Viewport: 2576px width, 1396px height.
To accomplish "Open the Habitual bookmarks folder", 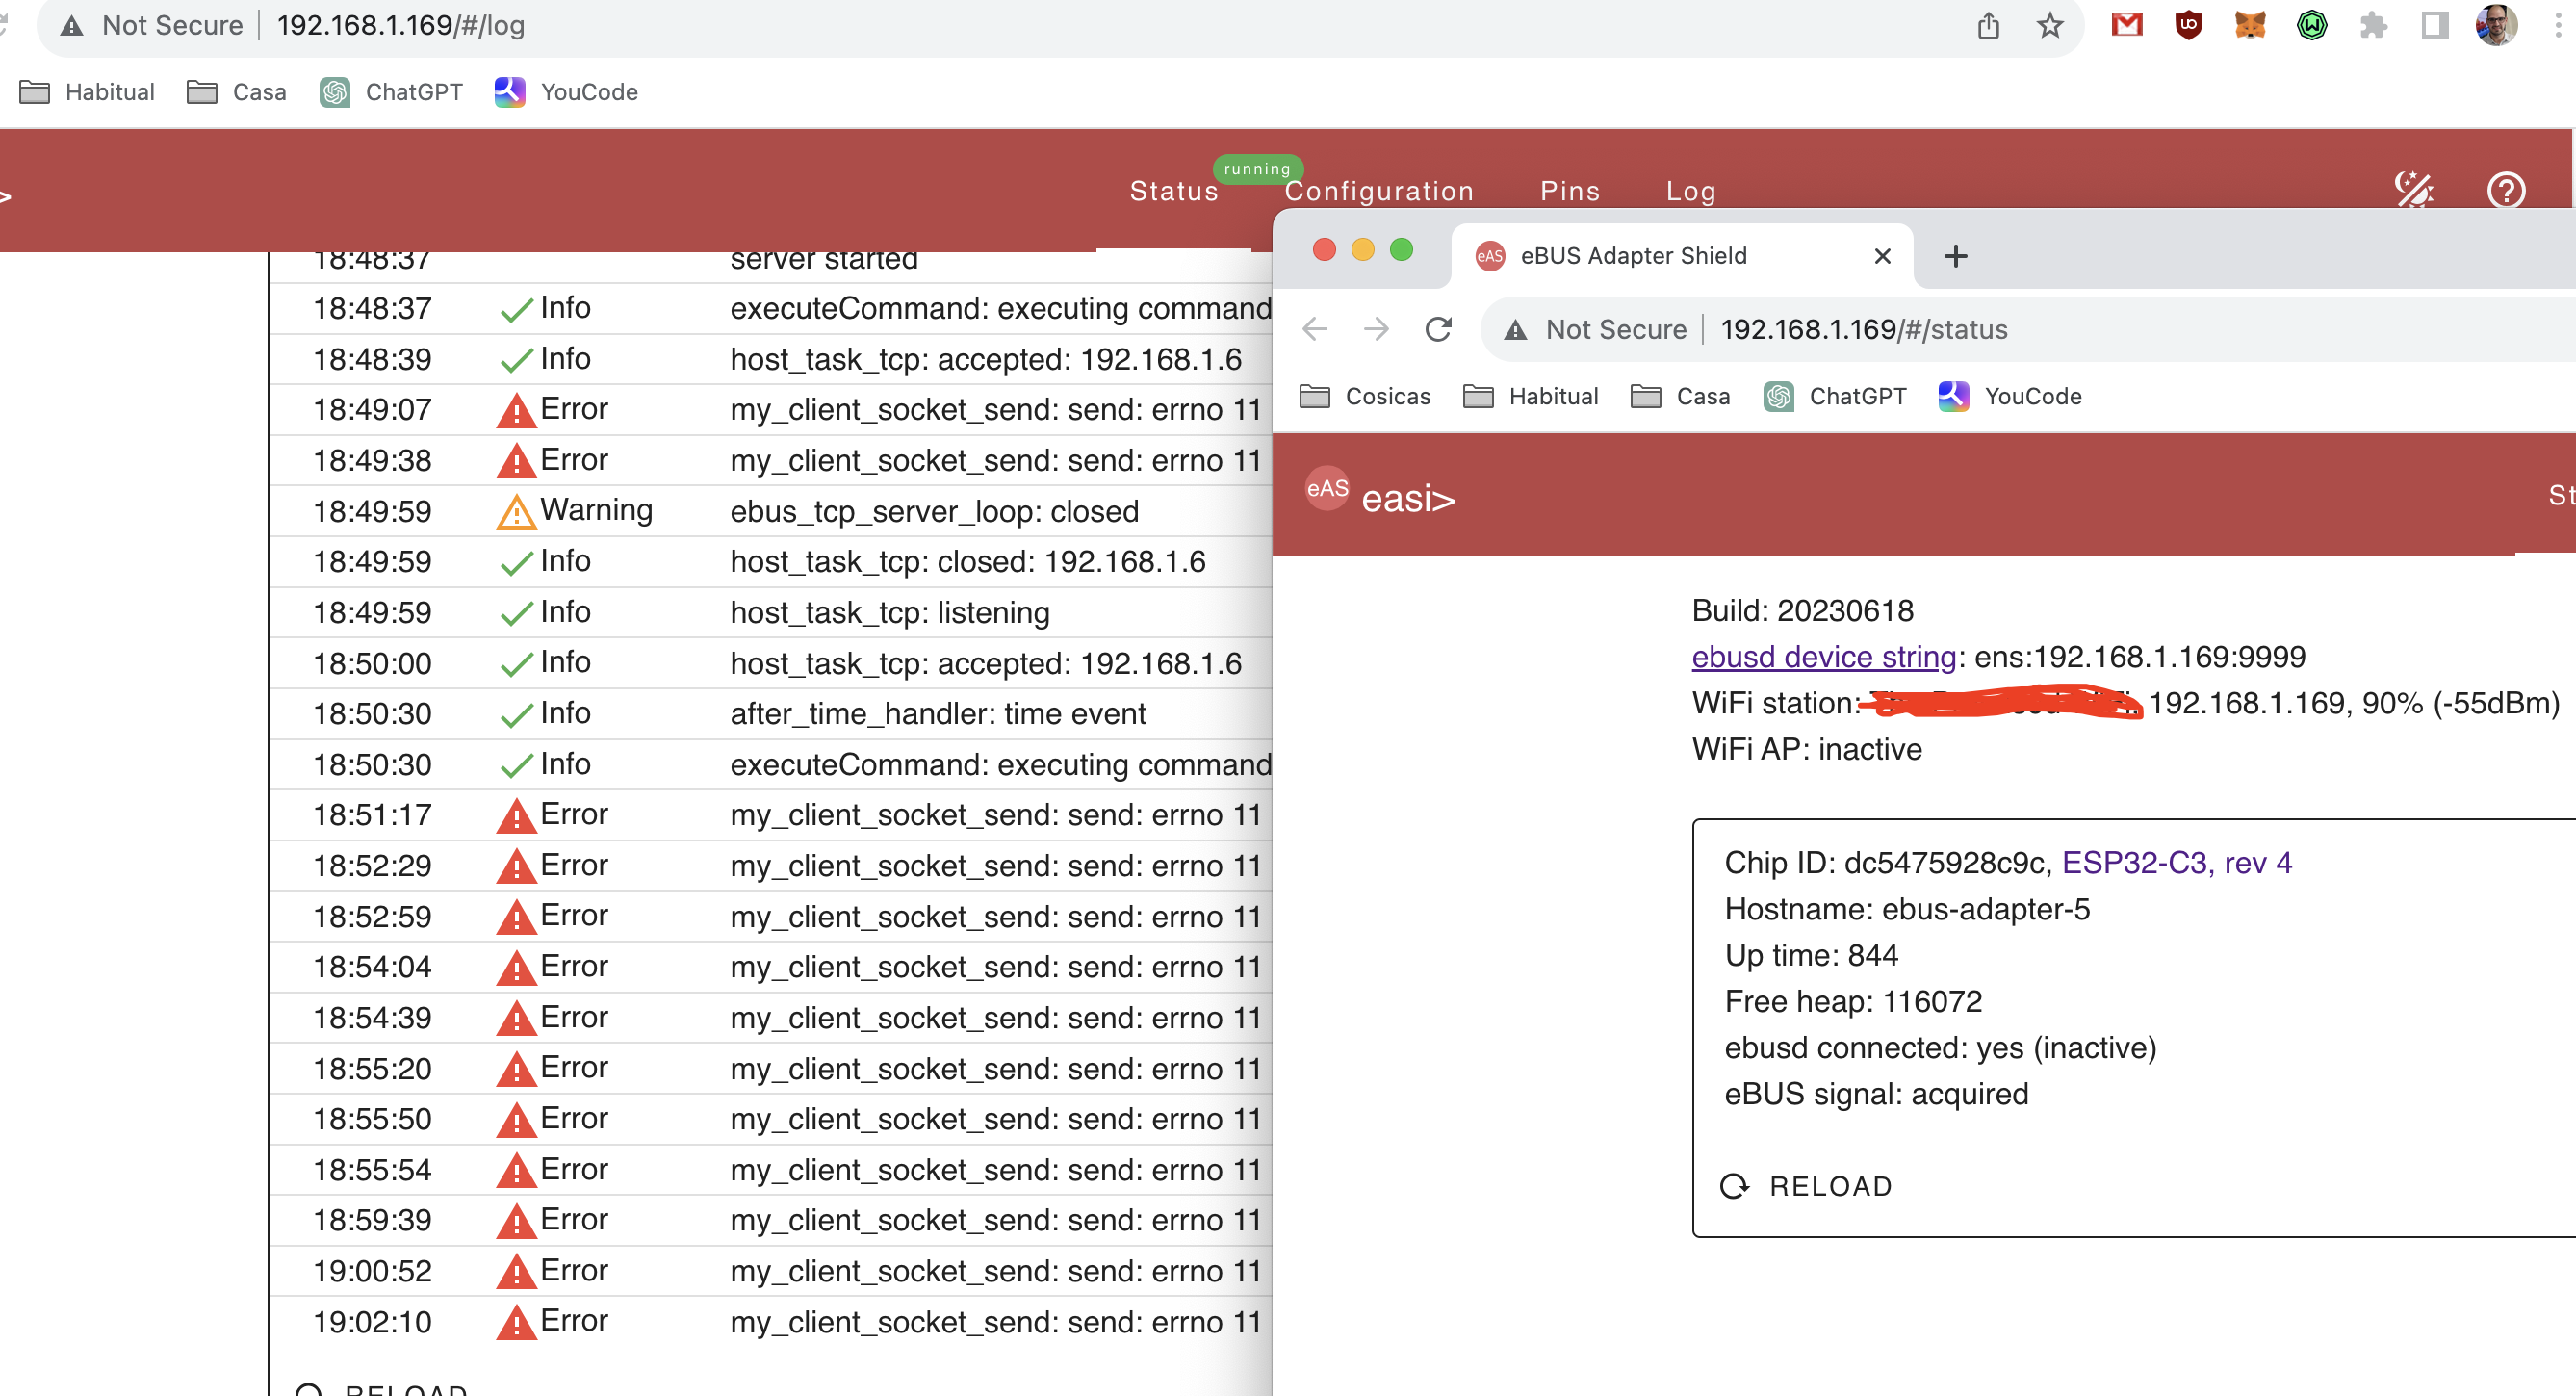I will pos(88,92).
